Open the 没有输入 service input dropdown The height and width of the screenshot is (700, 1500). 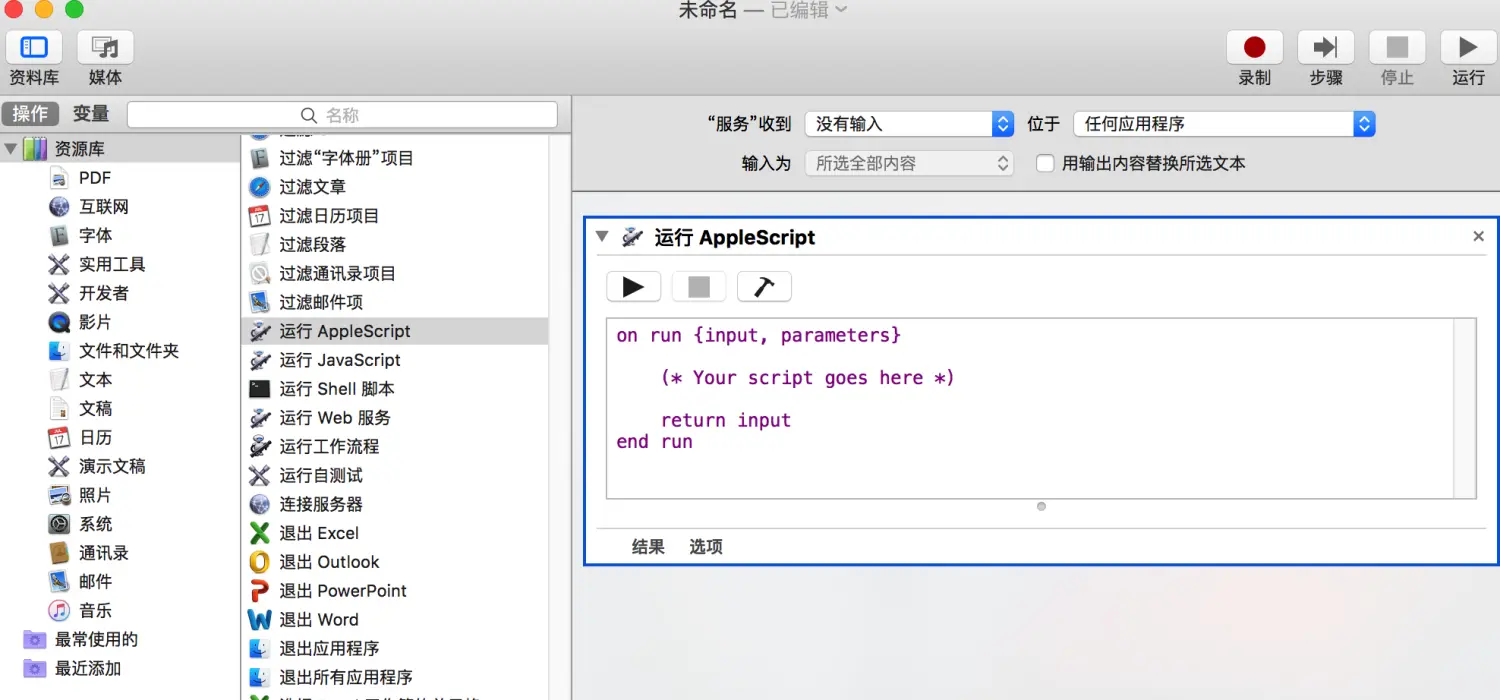pos(909,124)
